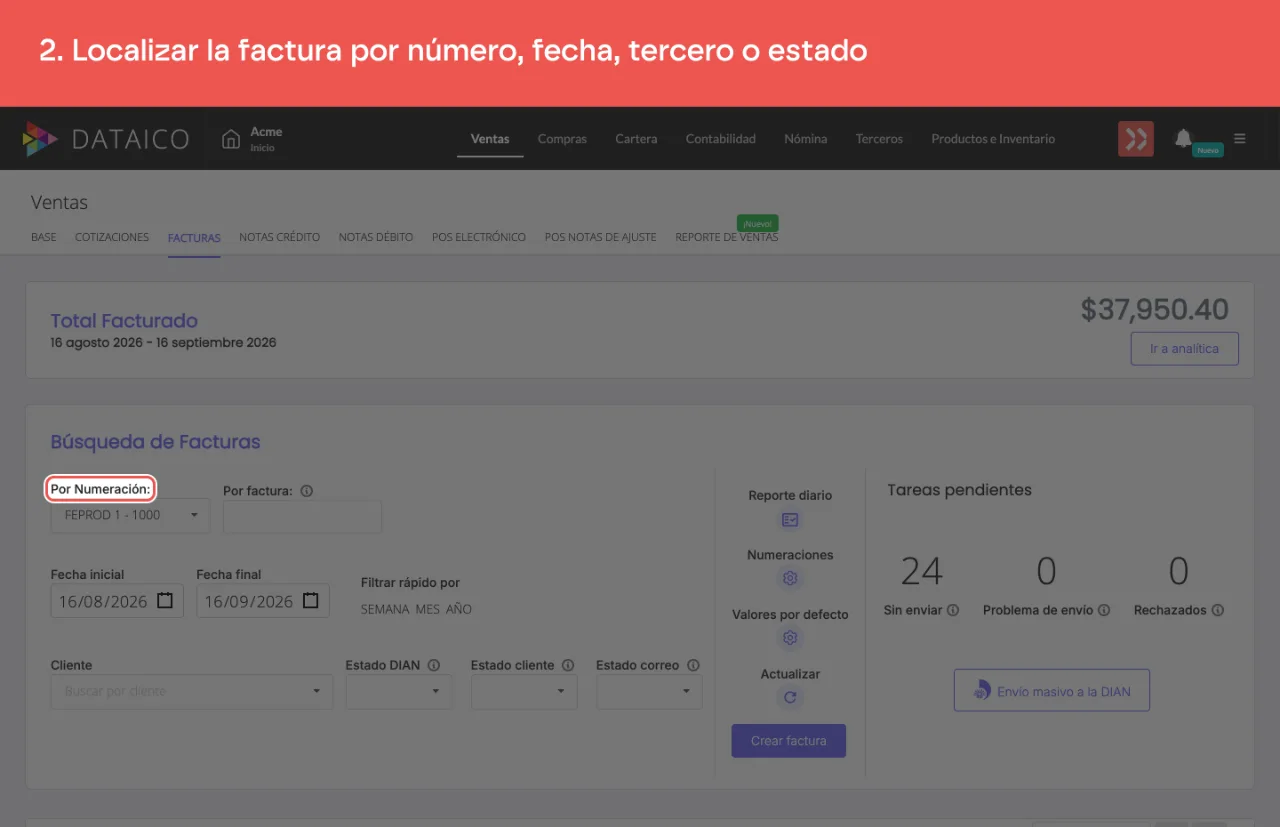Open the Reporte de Ventas tab
The height and width of the screenshot is (827, 1280).
coord(726,238)
